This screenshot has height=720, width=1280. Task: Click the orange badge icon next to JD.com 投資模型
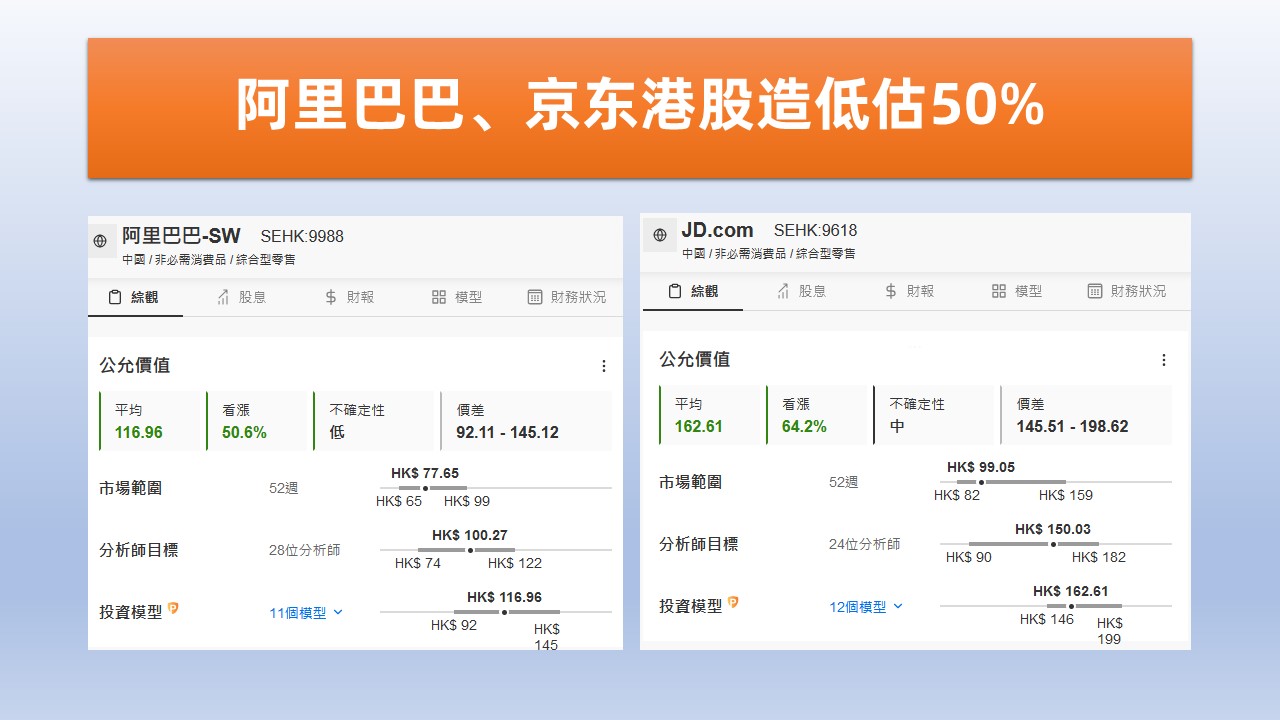pos(733,602)
